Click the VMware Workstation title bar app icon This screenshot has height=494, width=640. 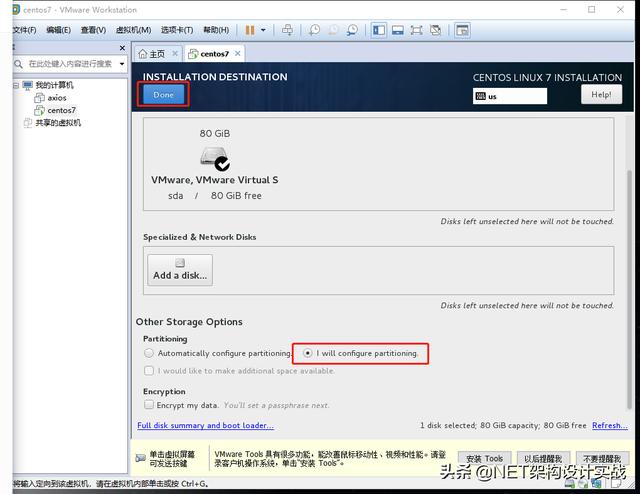coord(16,9)
